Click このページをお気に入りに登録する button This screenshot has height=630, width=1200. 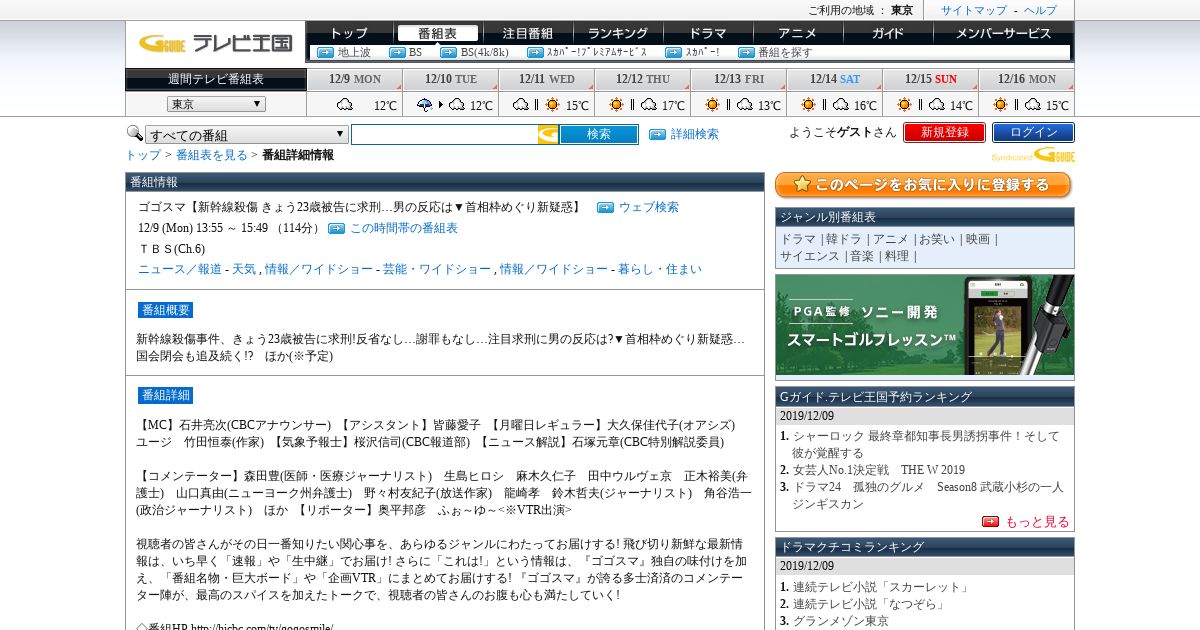click(923, 185)
